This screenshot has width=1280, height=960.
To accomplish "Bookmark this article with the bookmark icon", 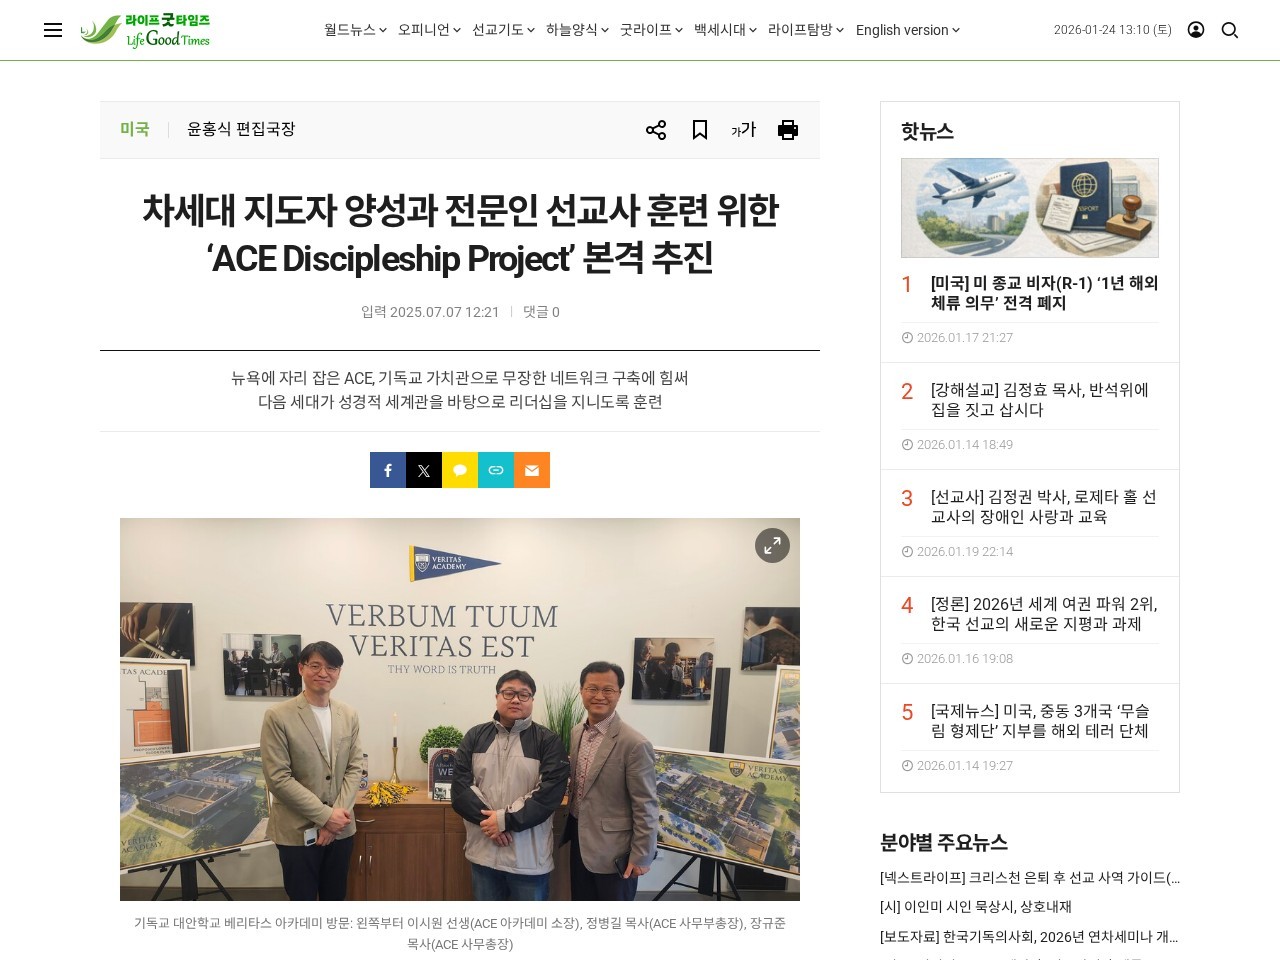I will coord(700,130).
